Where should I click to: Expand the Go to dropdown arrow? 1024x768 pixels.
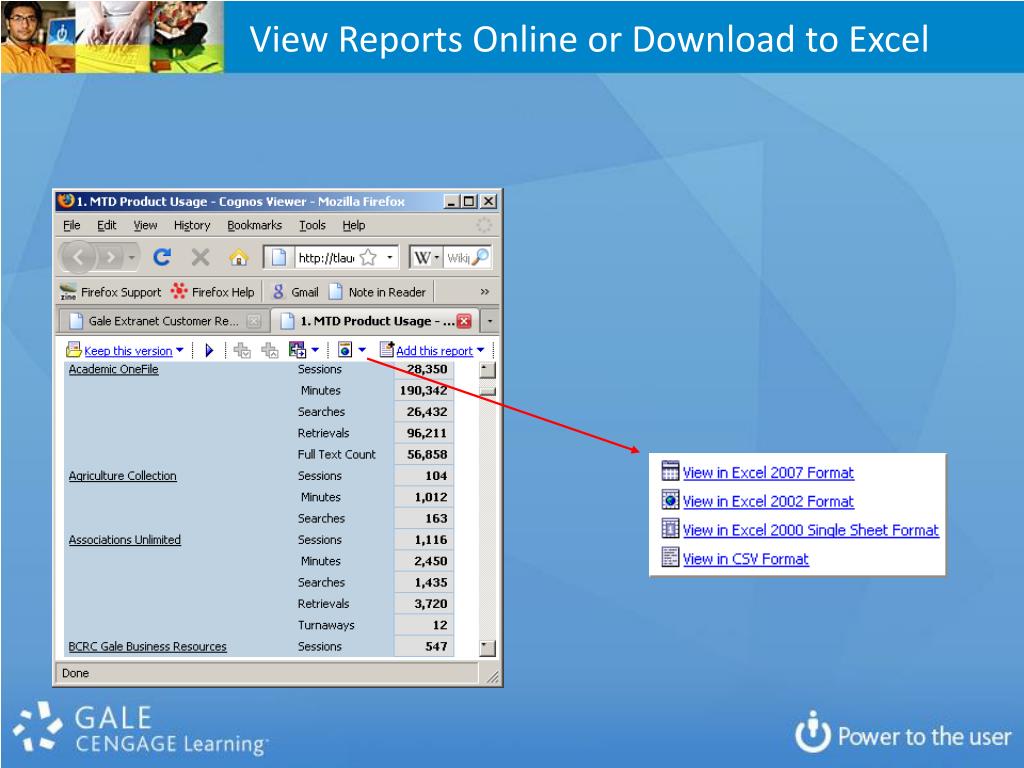(315, 350)
